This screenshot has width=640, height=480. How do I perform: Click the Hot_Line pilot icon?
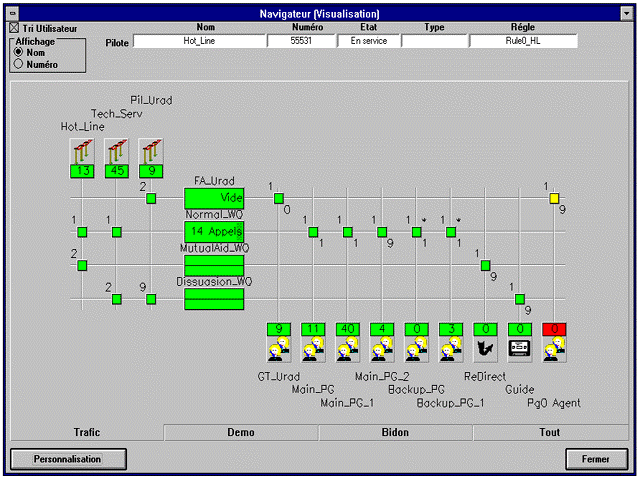(x=82, y=151)
